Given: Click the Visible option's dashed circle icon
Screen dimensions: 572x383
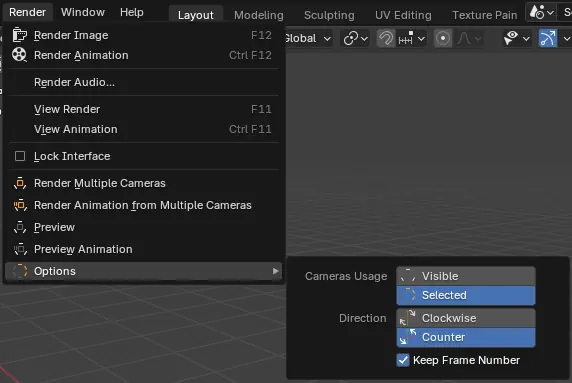Looking at the screenshot, I should [x=408, y=276].
